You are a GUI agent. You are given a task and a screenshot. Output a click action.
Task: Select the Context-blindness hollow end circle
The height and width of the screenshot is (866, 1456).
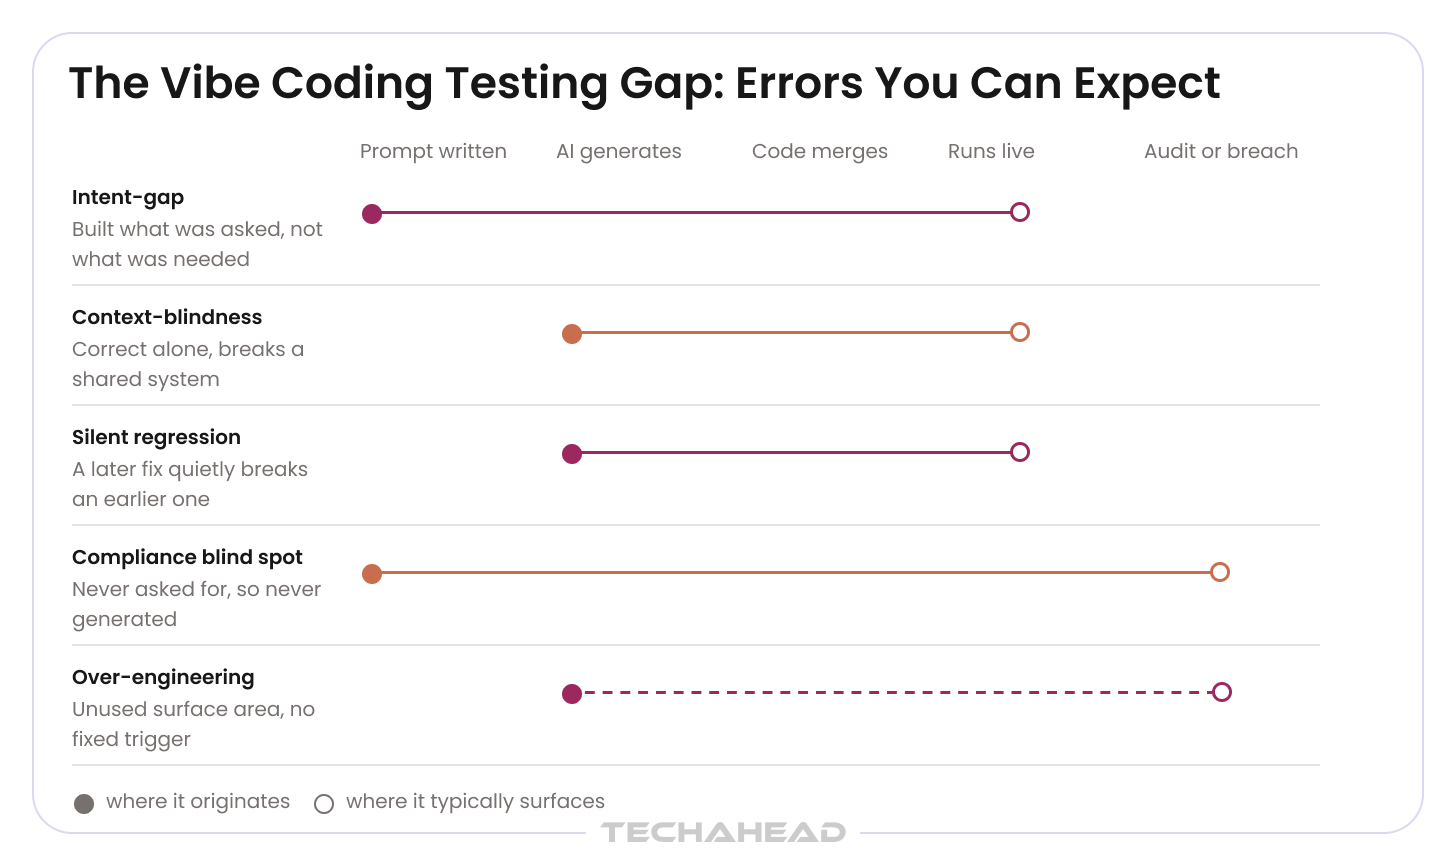(1020, 332)
